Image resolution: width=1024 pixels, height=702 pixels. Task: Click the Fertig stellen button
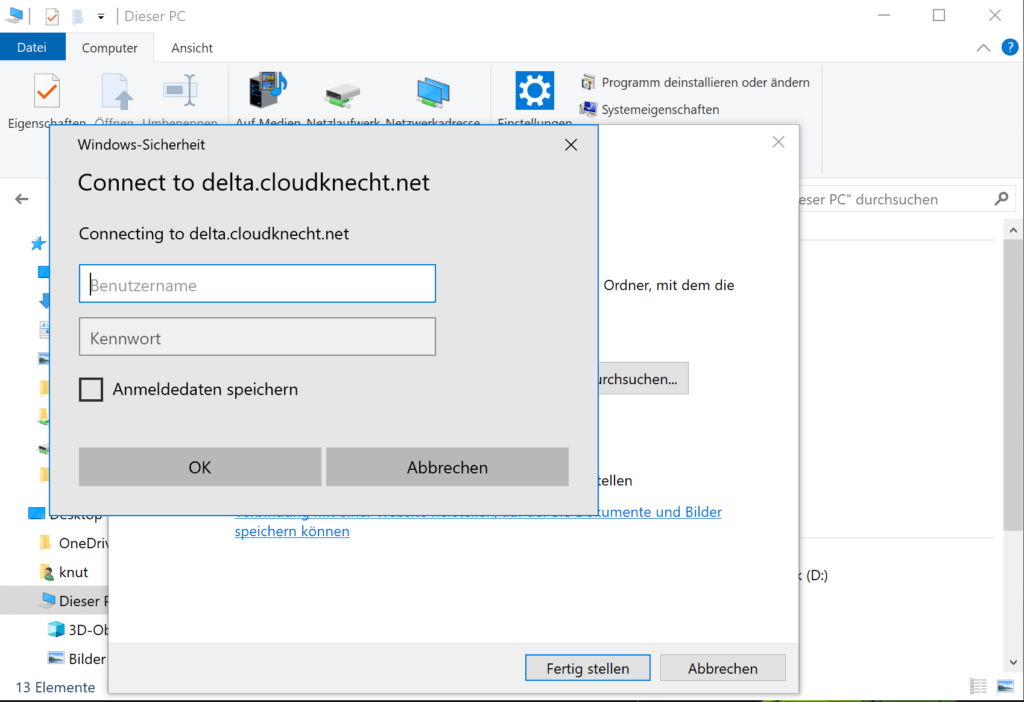pos(588,668)
